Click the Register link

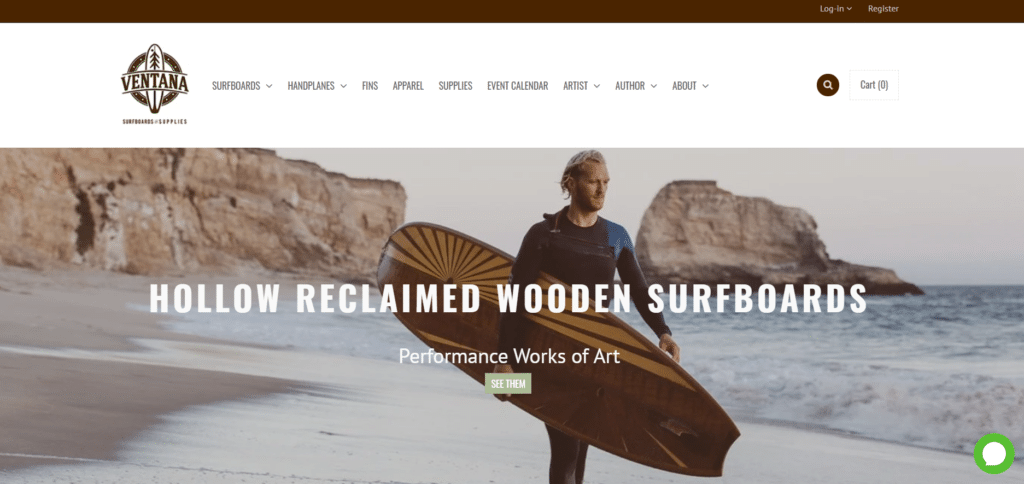883,8
